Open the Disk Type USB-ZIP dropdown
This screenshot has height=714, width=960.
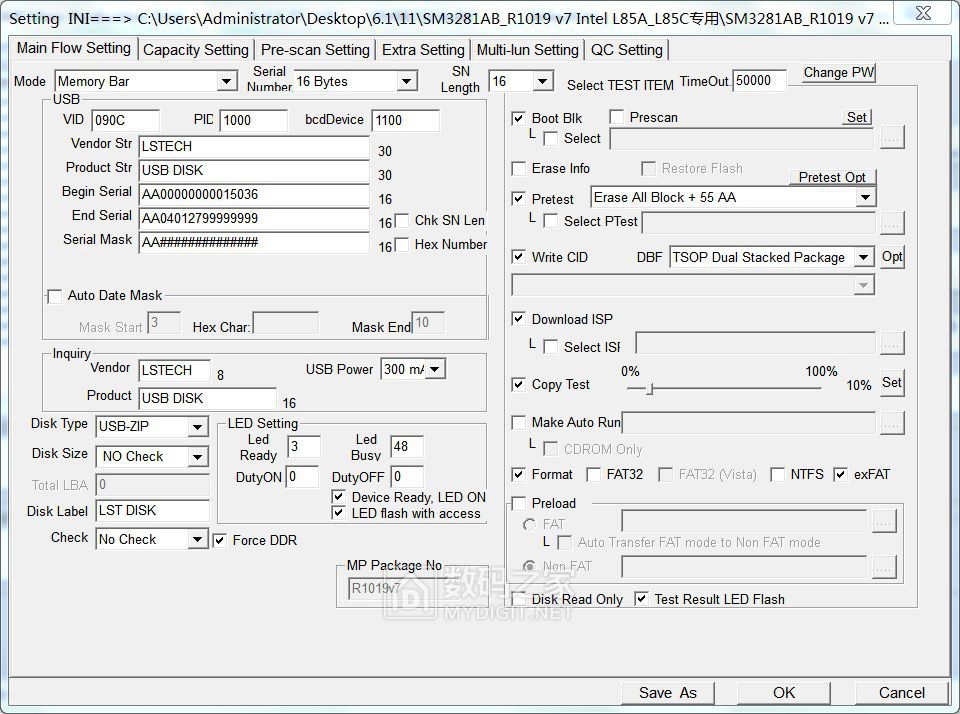tap(197, 427)
